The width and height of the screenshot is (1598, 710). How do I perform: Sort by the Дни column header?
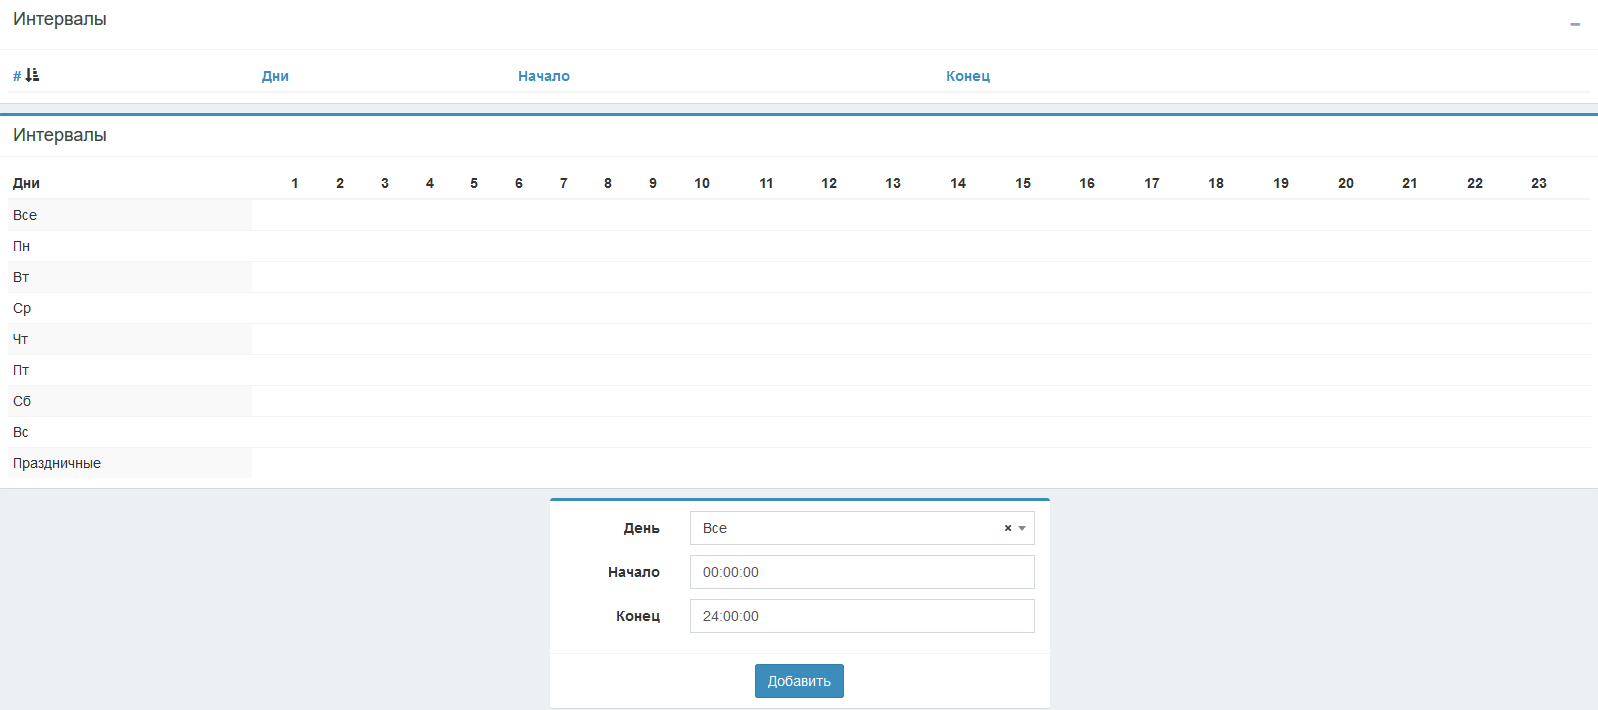(275, 76)
